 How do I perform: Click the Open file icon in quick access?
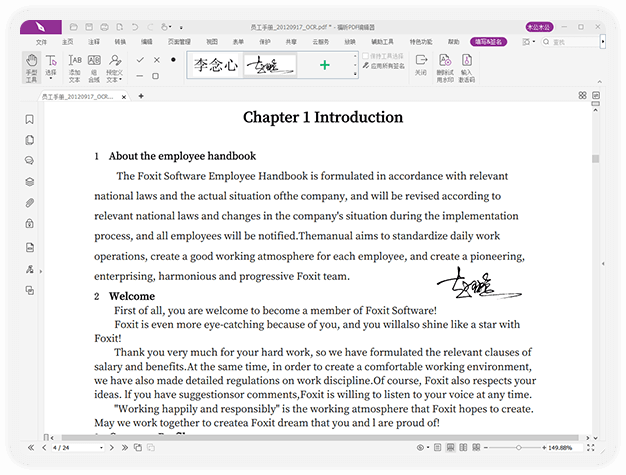(x=73, y=27)
